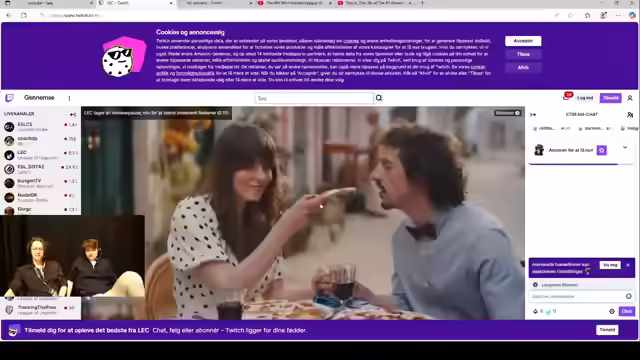
Task: Switch to the first browser tab
Action: tap(48, 3)
